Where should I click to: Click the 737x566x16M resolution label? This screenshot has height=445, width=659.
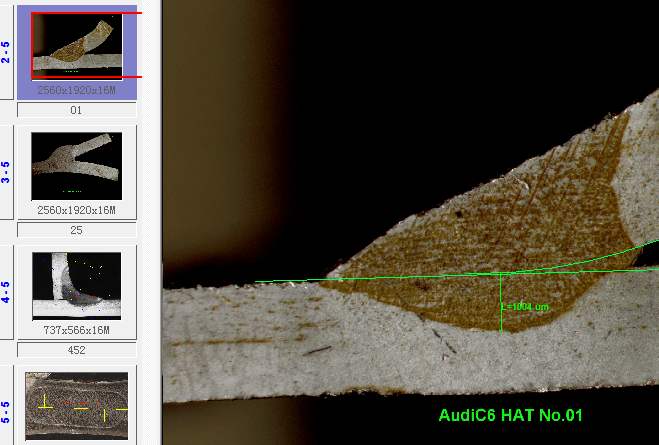(x=76, y=330)
